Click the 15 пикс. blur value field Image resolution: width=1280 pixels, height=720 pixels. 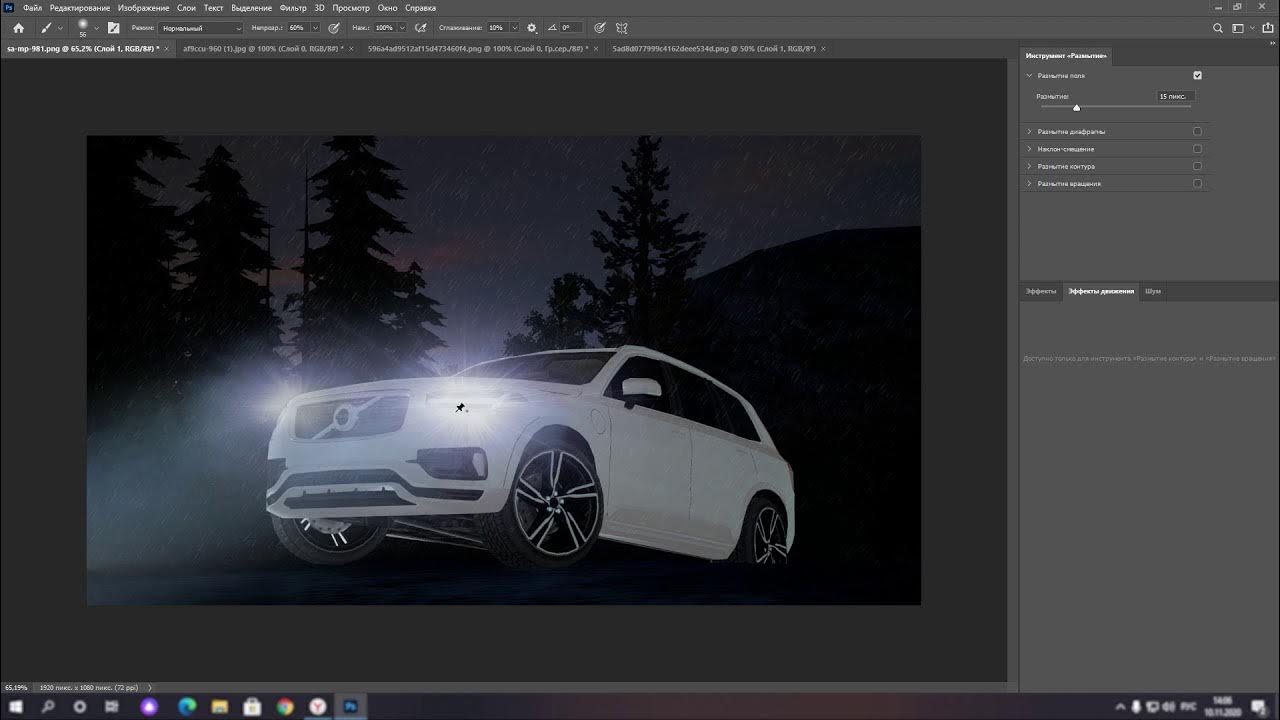tap(1174, 96)
